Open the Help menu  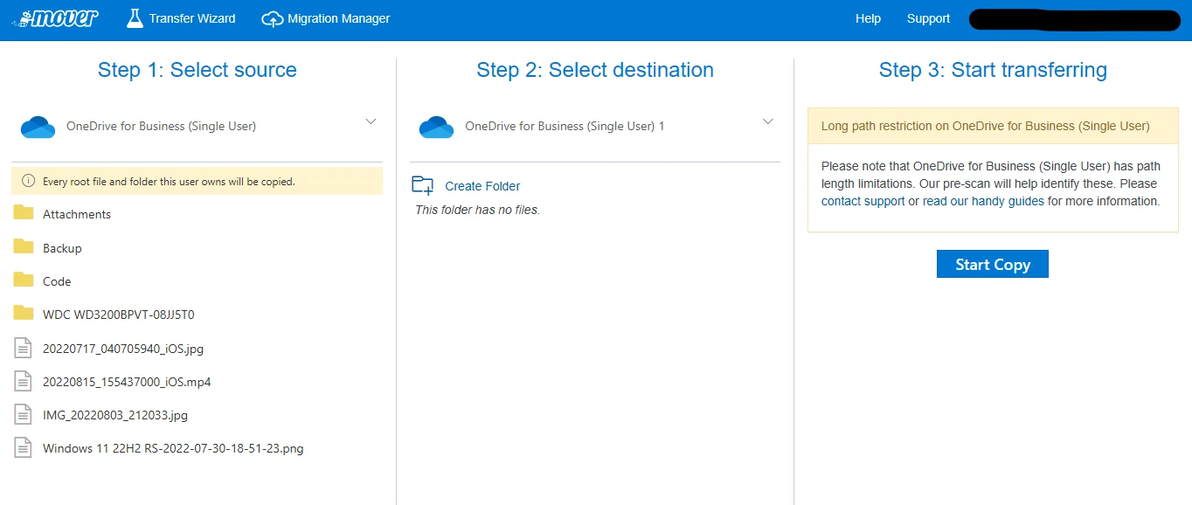coord(868,19)
